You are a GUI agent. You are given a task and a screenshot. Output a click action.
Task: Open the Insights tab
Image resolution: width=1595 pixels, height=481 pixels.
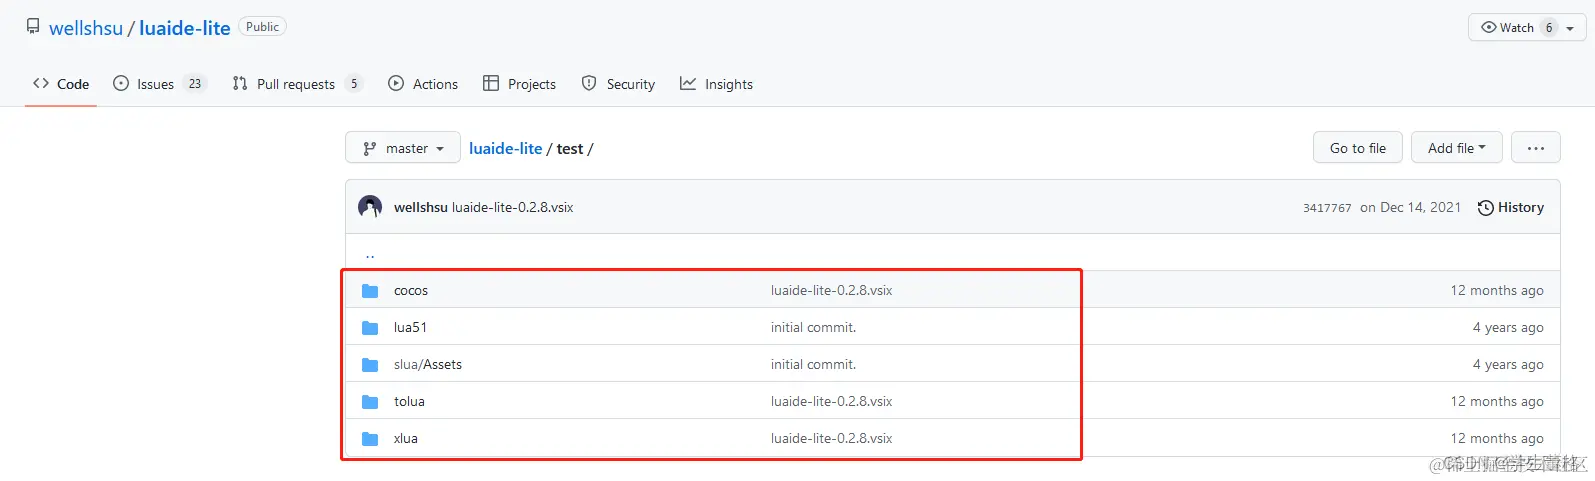(716, 84)
